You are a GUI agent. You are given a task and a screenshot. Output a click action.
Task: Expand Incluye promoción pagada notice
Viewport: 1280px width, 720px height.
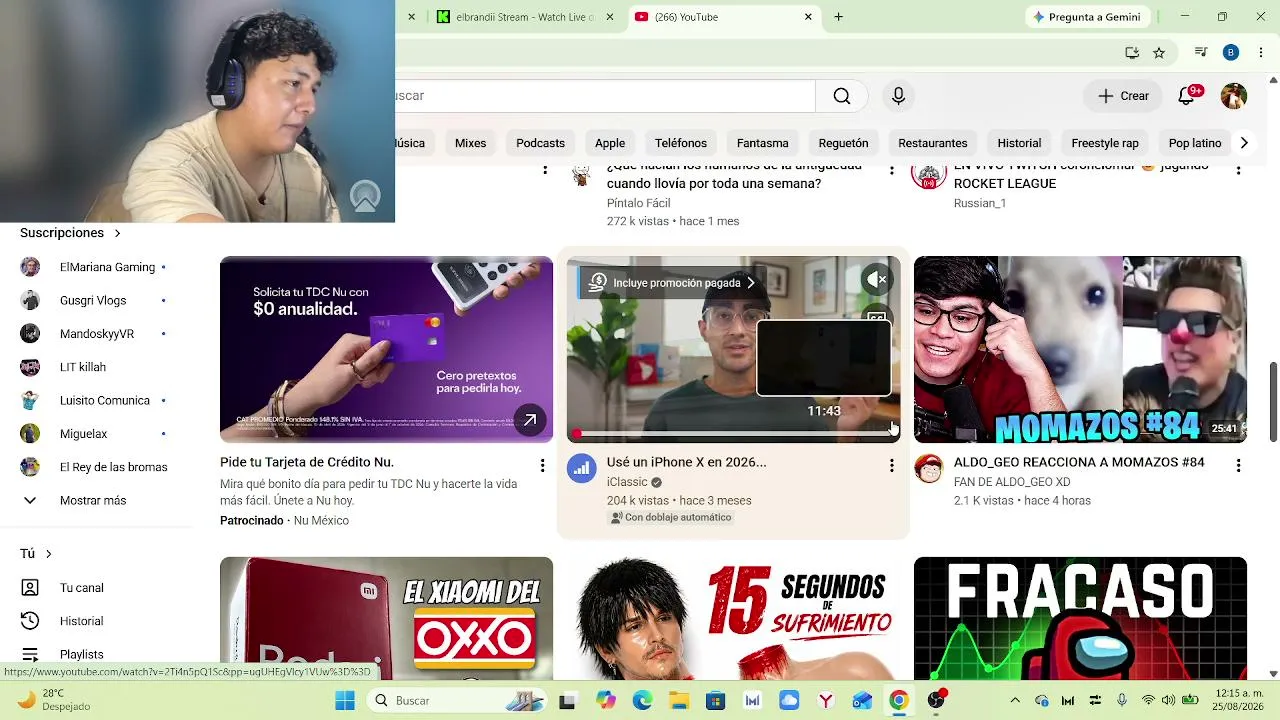pyautogui.click(x=673, y=283)
